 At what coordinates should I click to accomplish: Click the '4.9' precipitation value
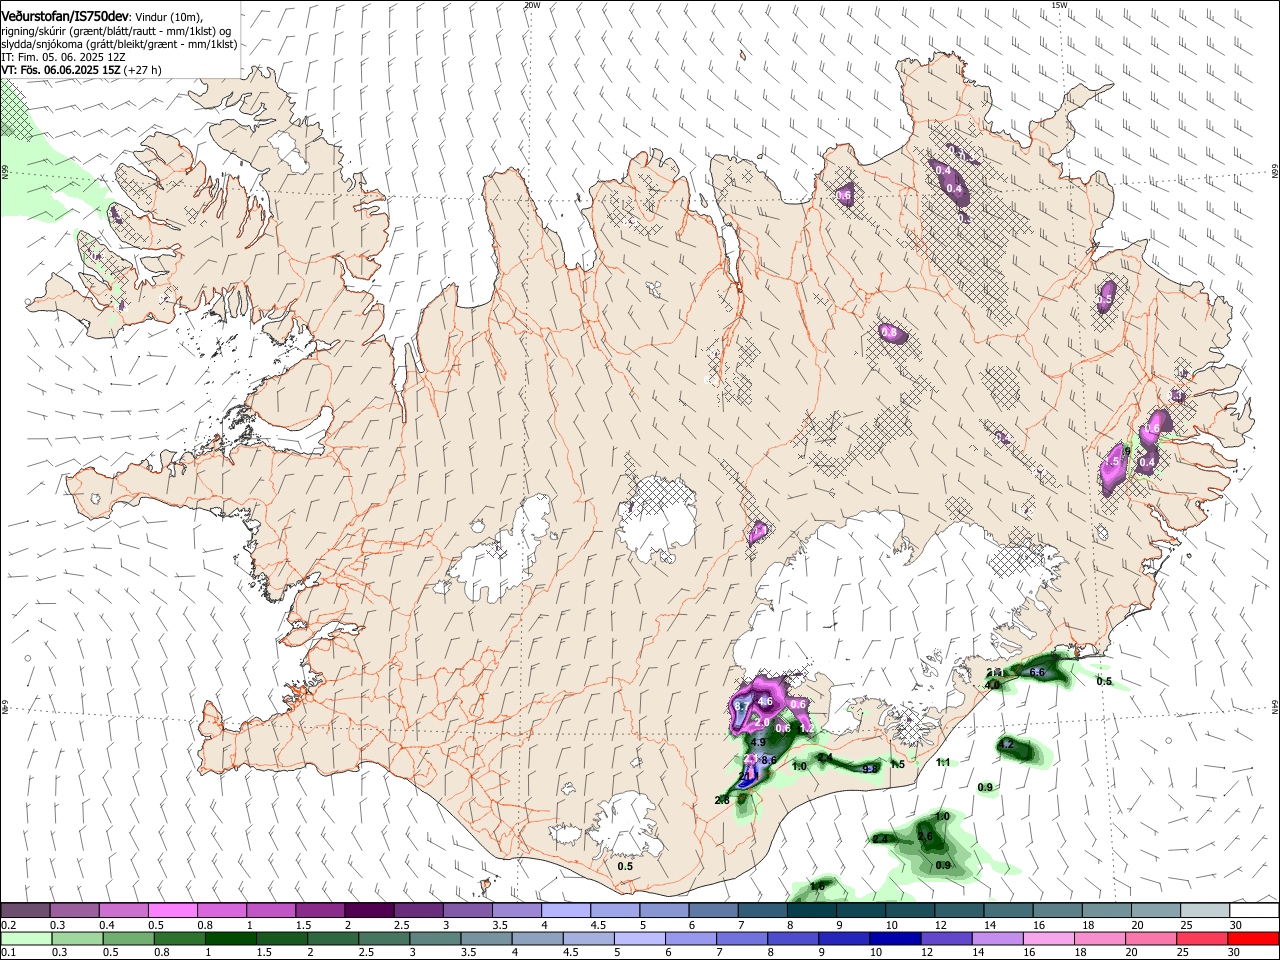tap(757, 742)
